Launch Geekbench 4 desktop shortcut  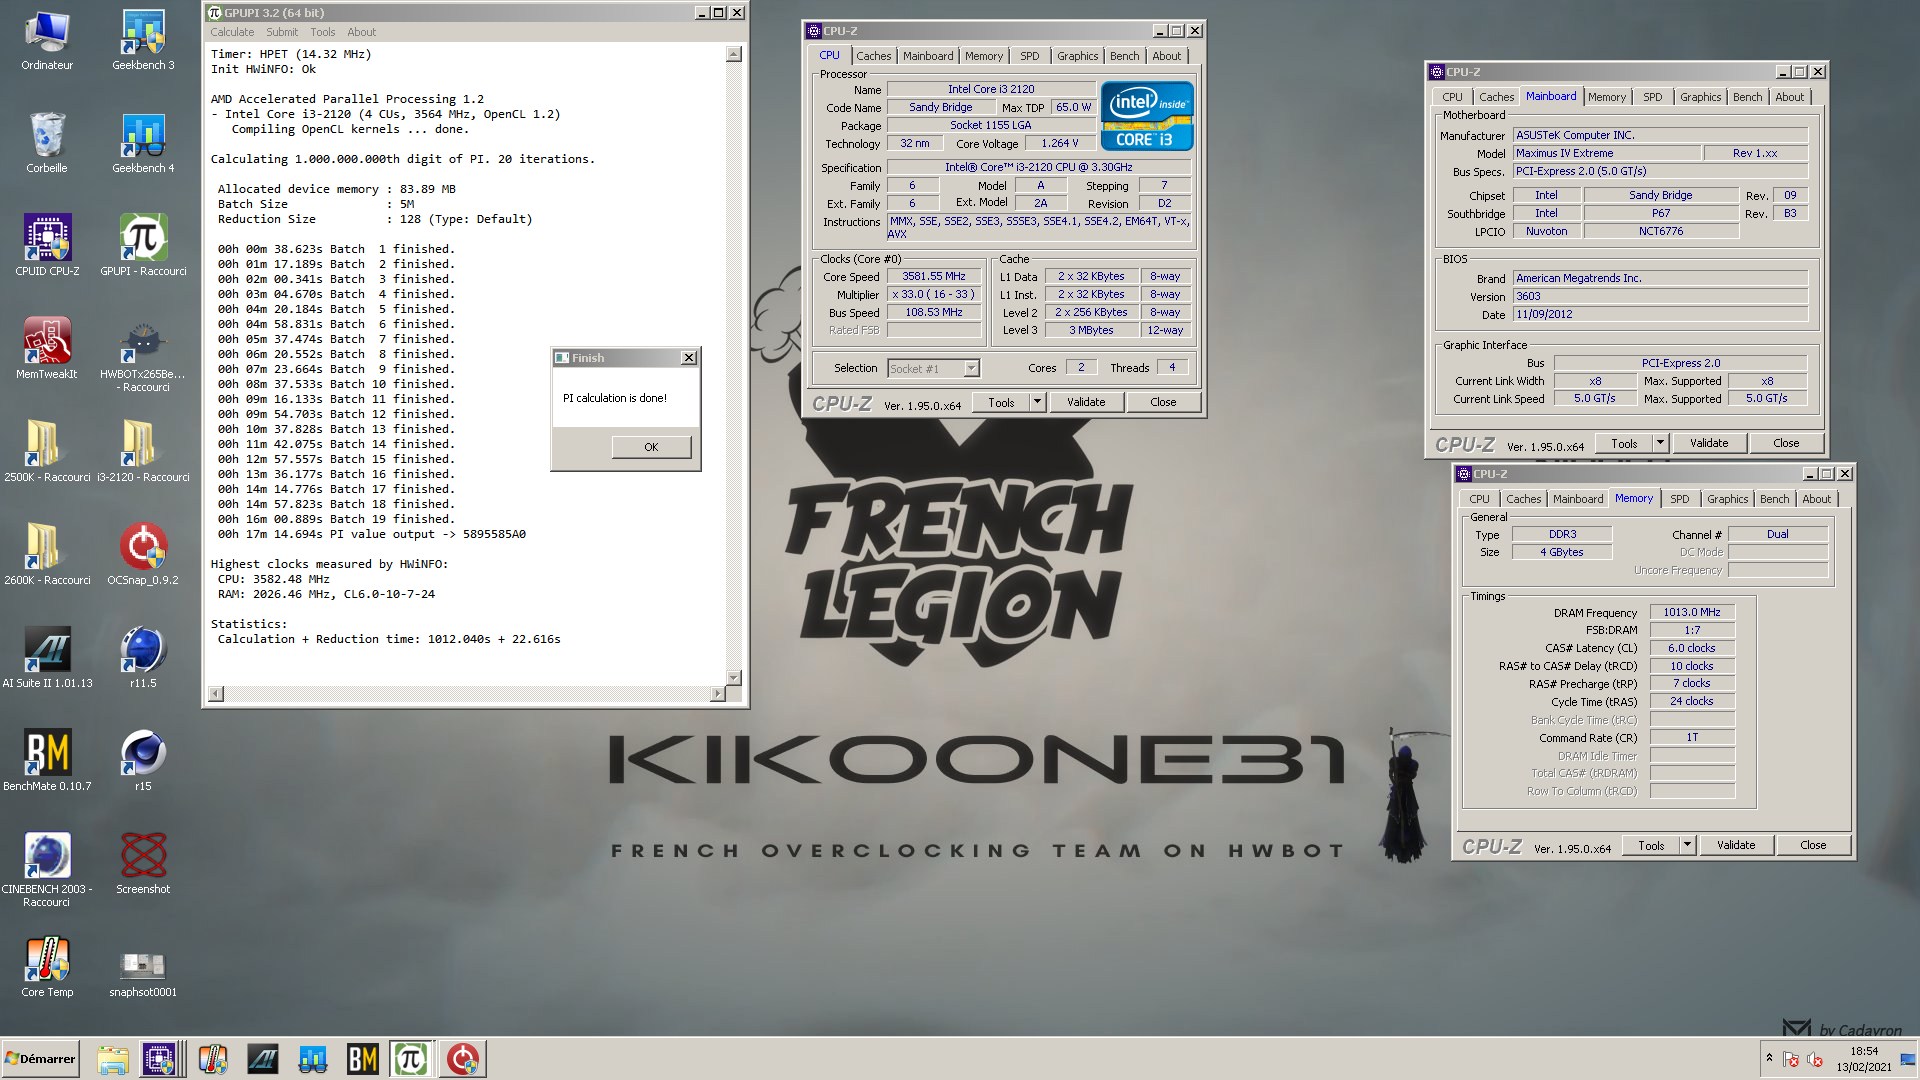[x=143, y=143]
